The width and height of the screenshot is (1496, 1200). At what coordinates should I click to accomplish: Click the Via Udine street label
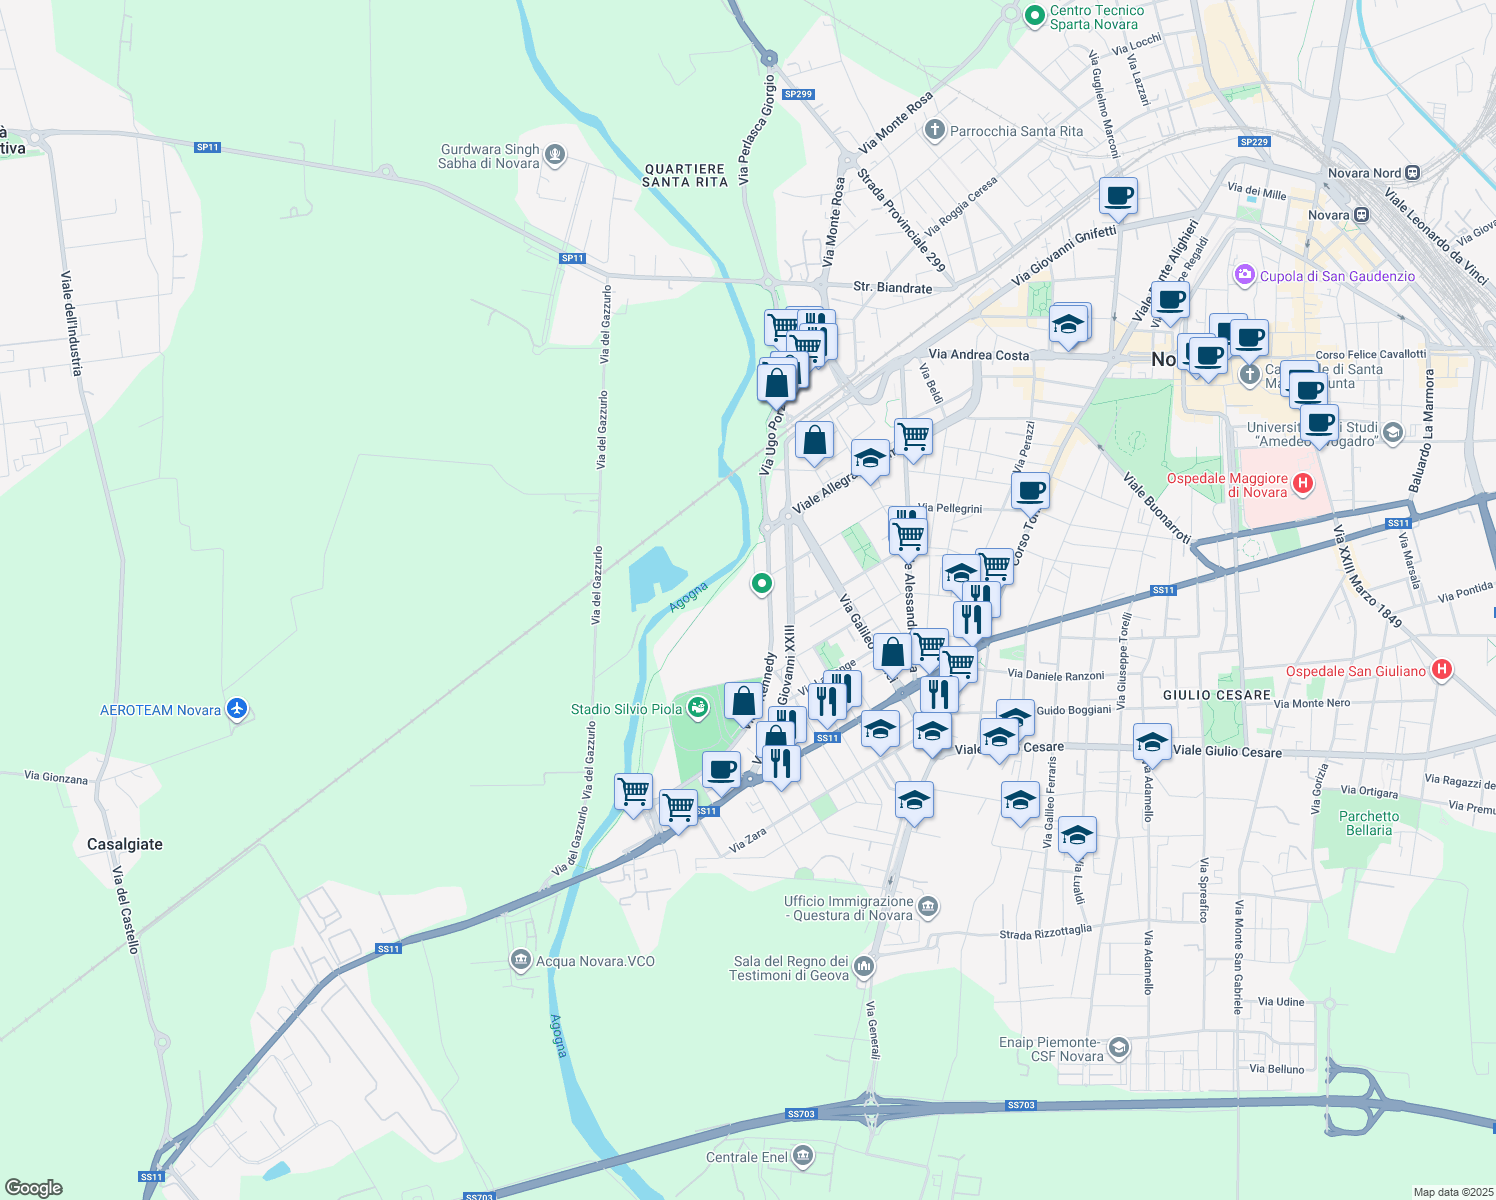tap(1281, 1001)
